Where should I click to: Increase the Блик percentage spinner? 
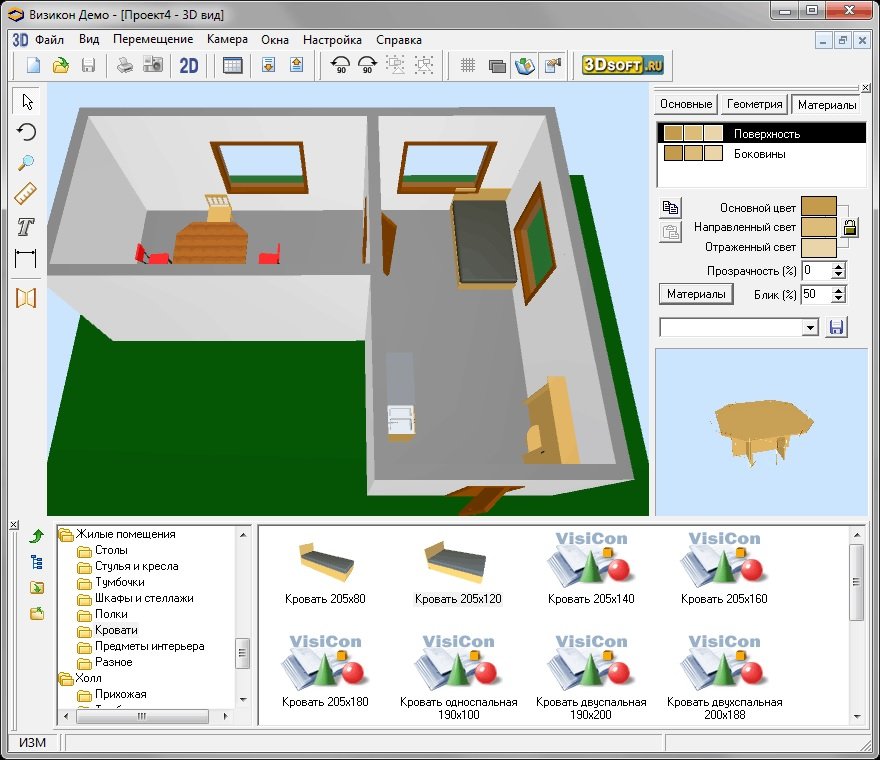(839, 290)
